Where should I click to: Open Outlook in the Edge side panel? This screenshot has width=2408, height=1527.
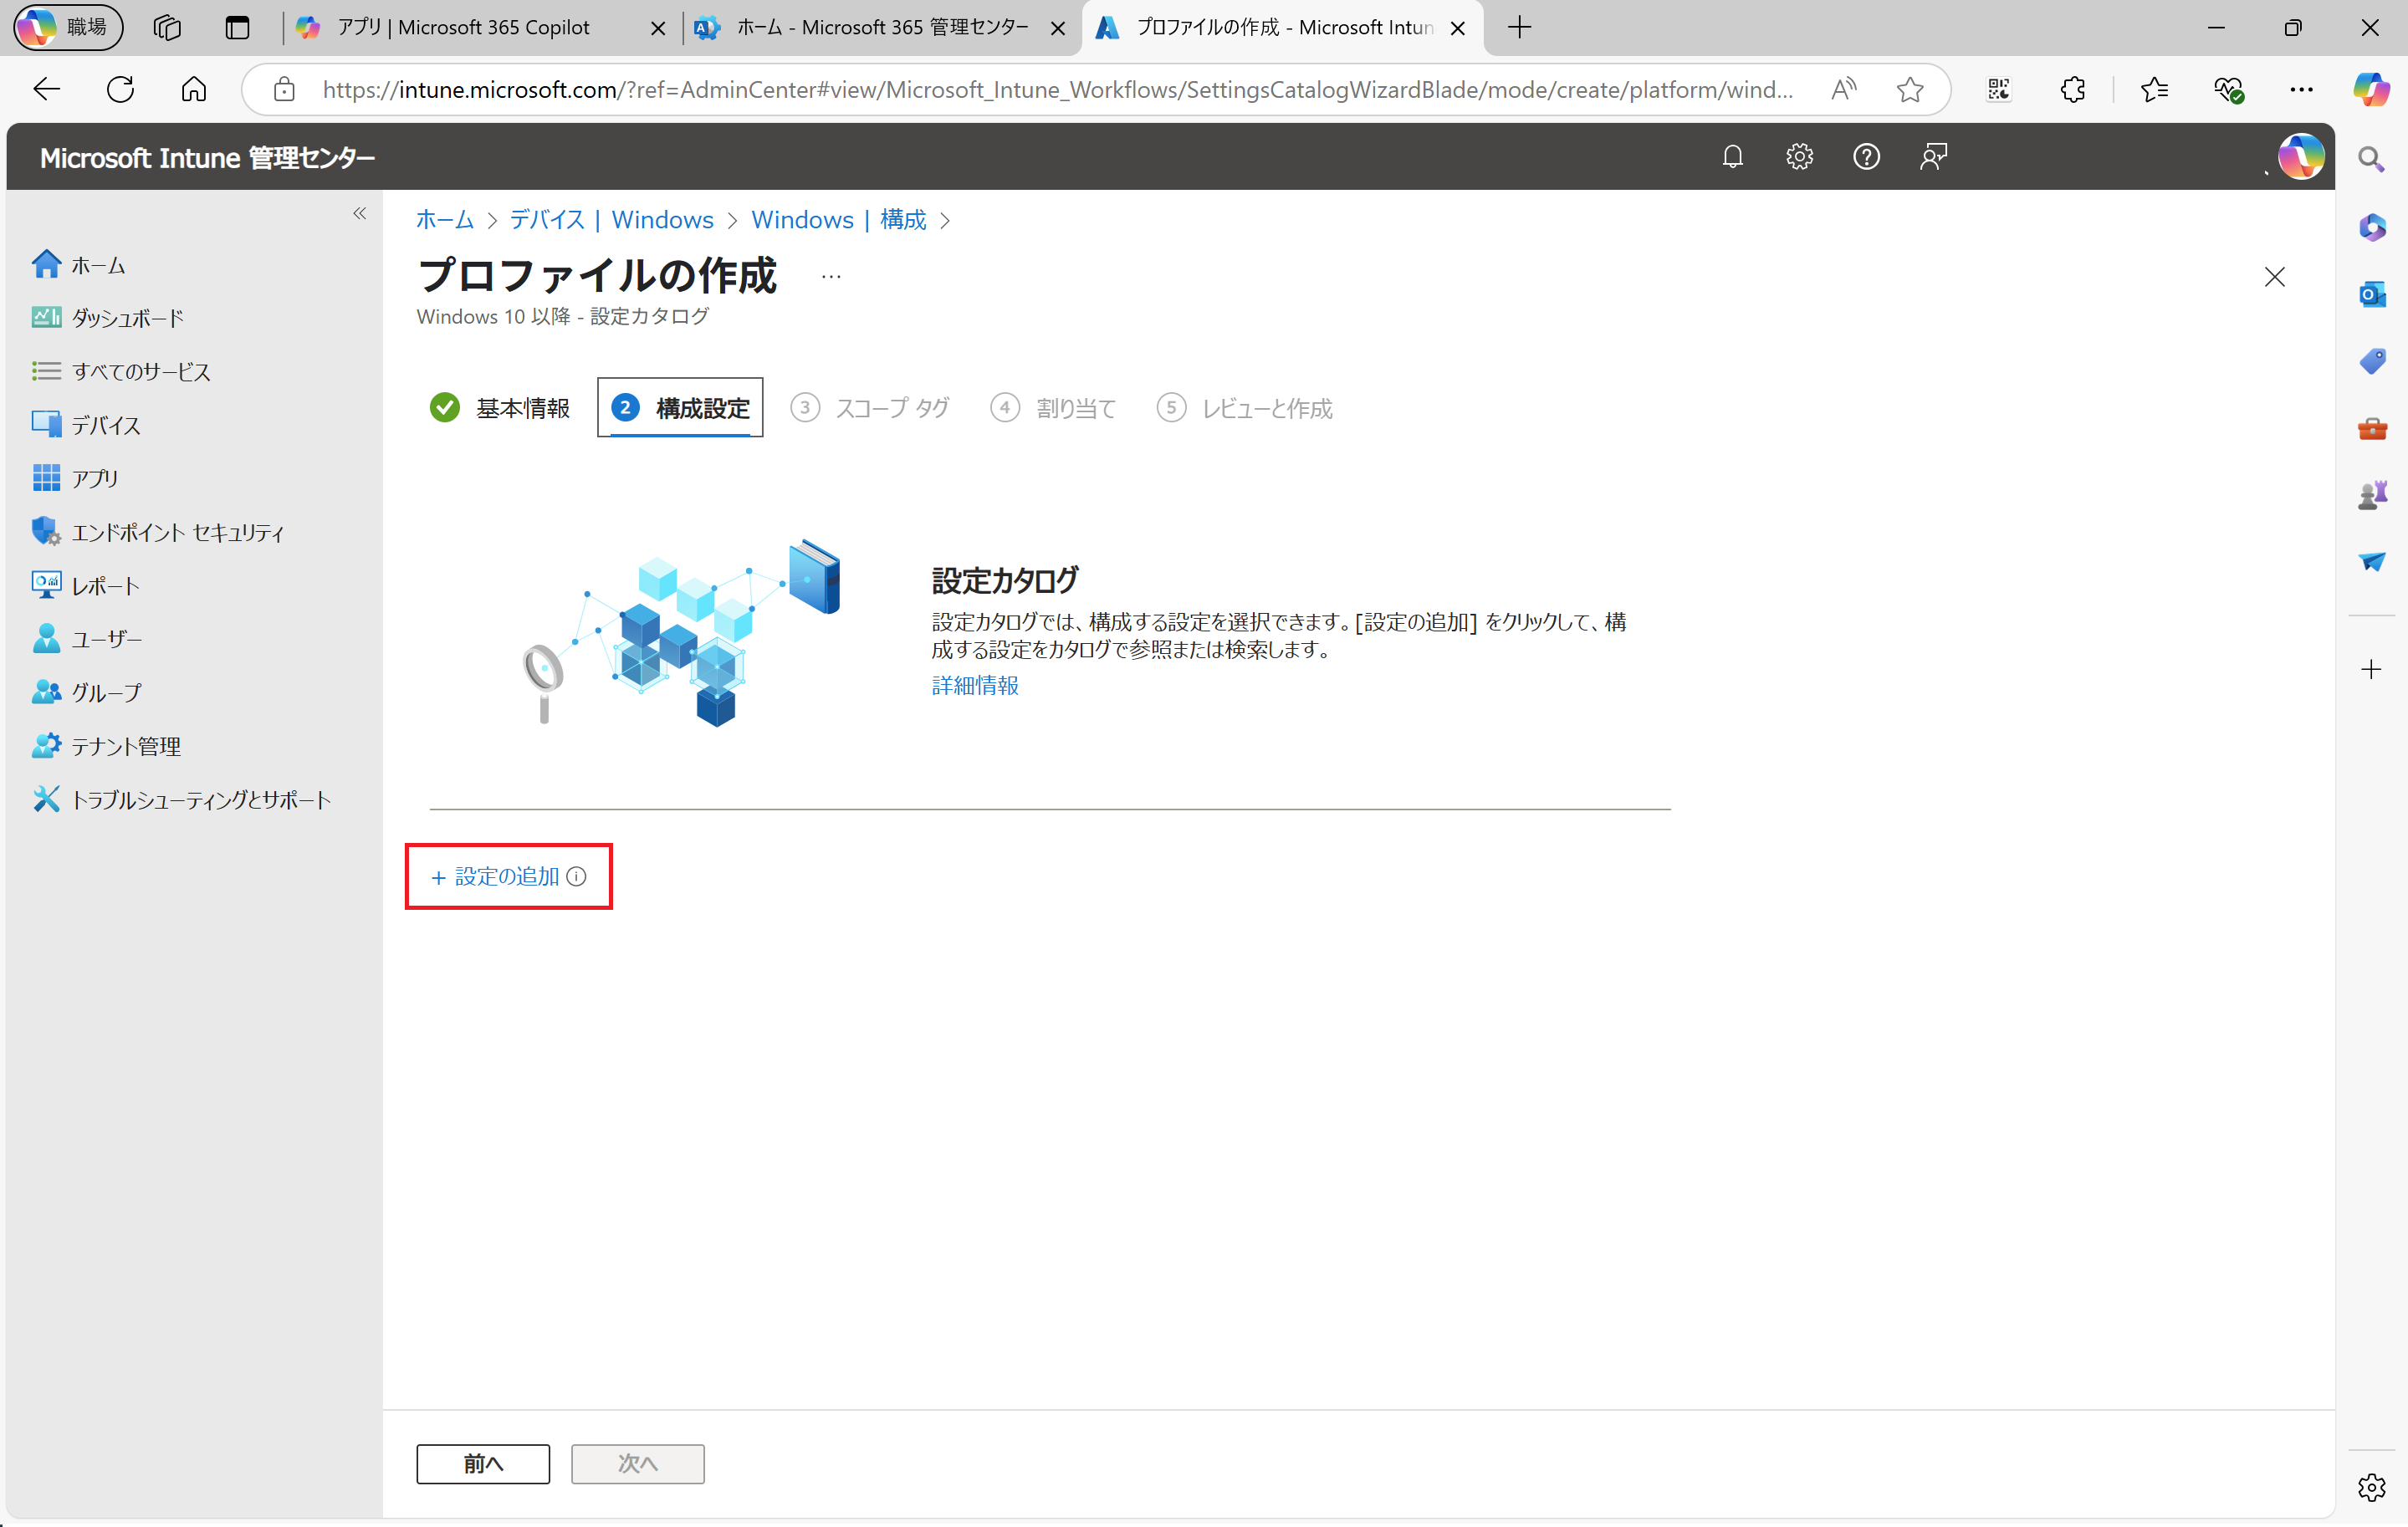tap(2372, 294)
